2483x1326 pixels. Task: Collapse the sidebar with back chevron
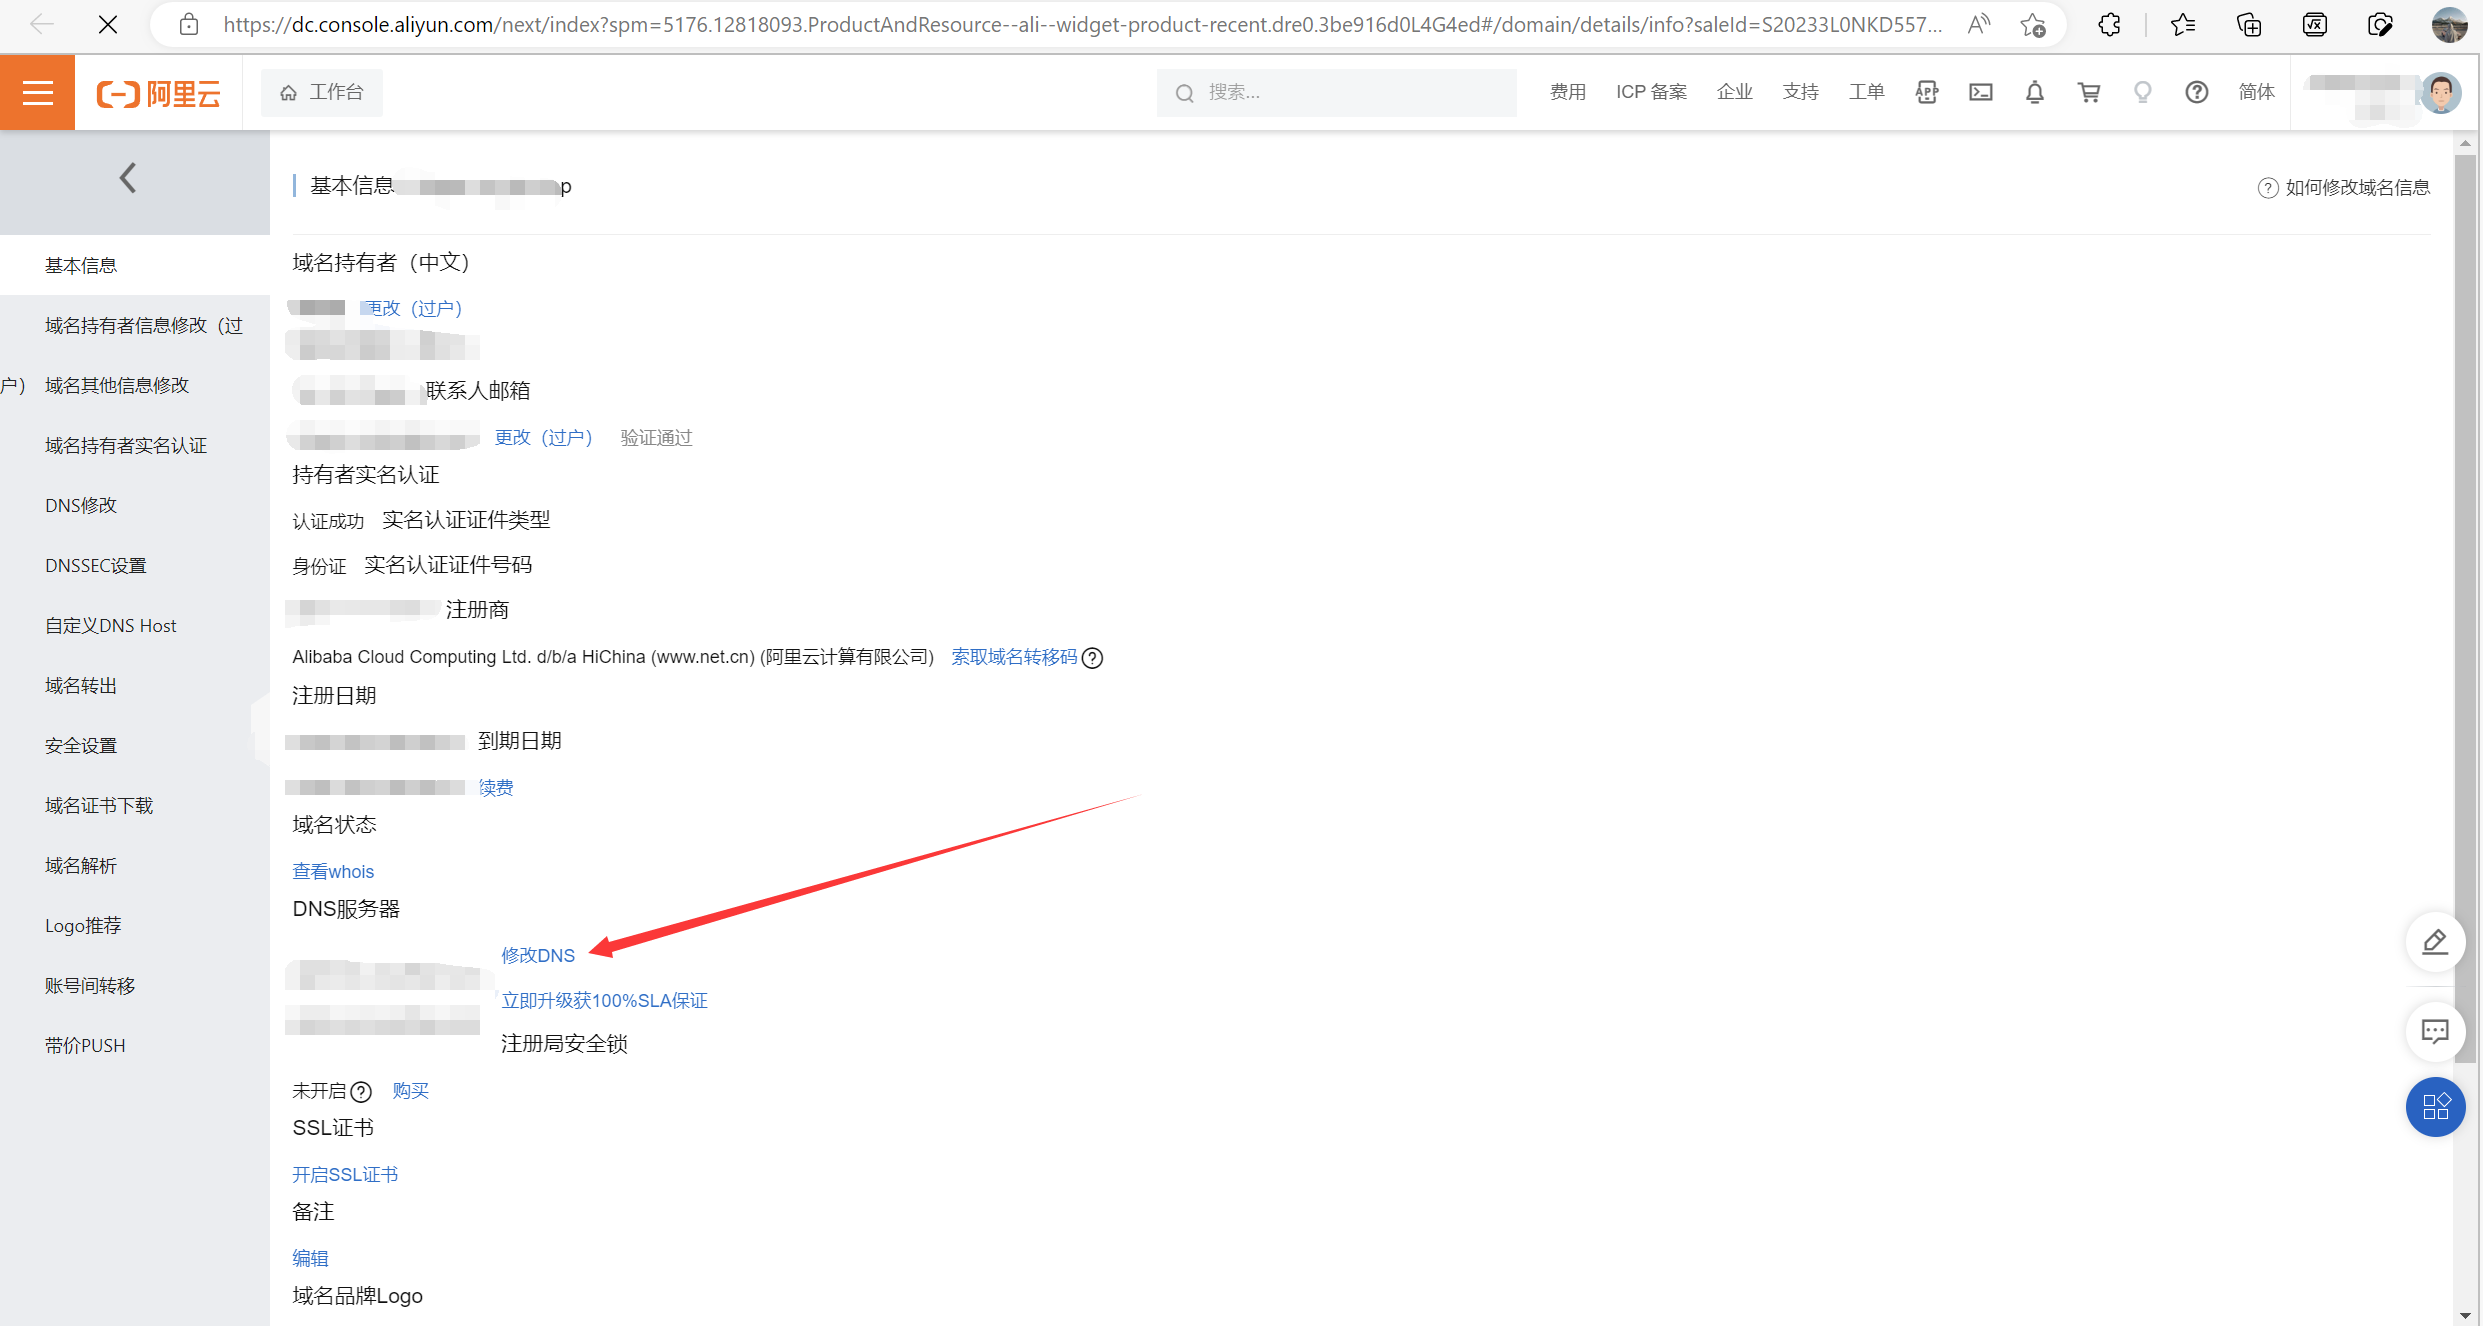coord(128,178)
